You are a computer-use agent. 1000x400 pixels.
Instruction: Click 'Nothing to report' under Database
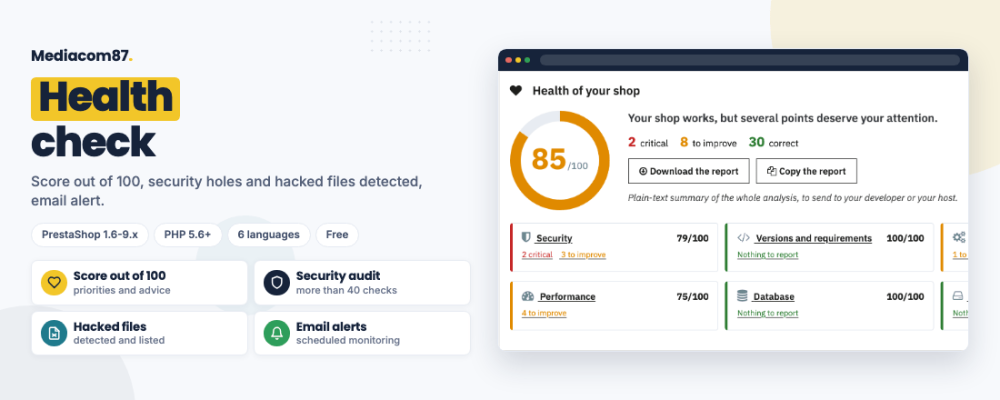click(768, 313)
